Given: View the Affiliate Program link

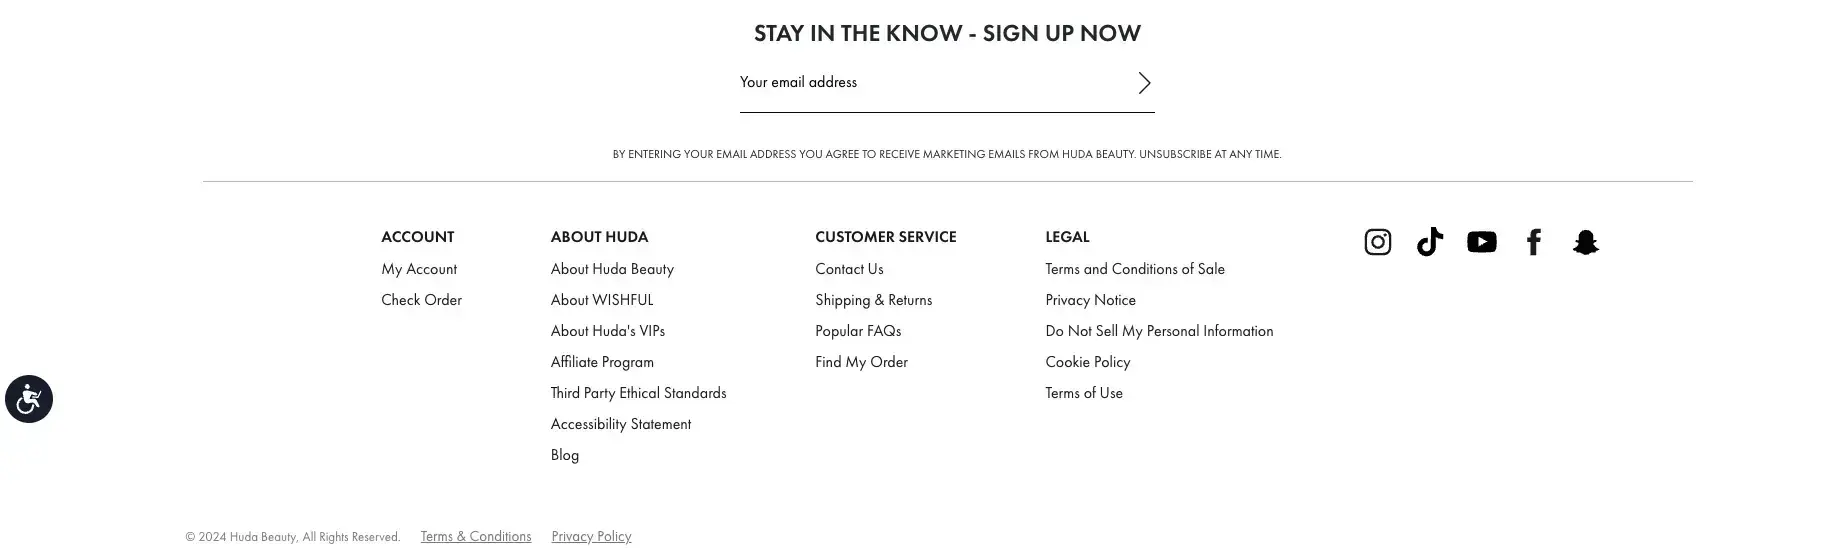Looking at the screenshot, I should (602, 362).
